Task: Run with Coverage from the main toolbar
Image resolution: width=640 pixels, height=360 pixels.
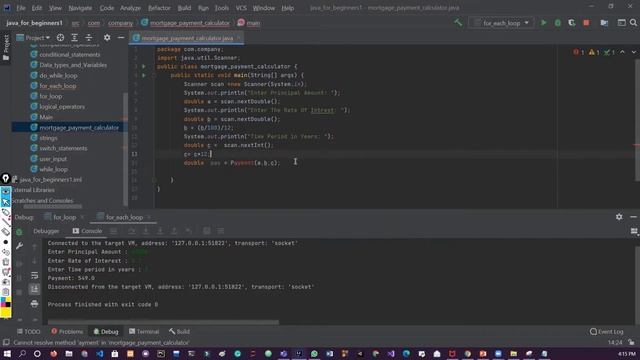Action: (x=572, y=23)
